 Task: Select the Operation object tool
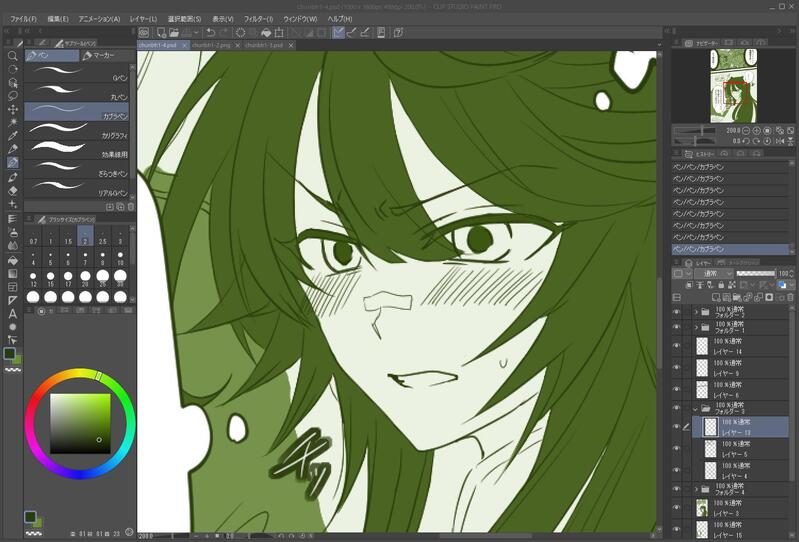[x=13, y=82]
